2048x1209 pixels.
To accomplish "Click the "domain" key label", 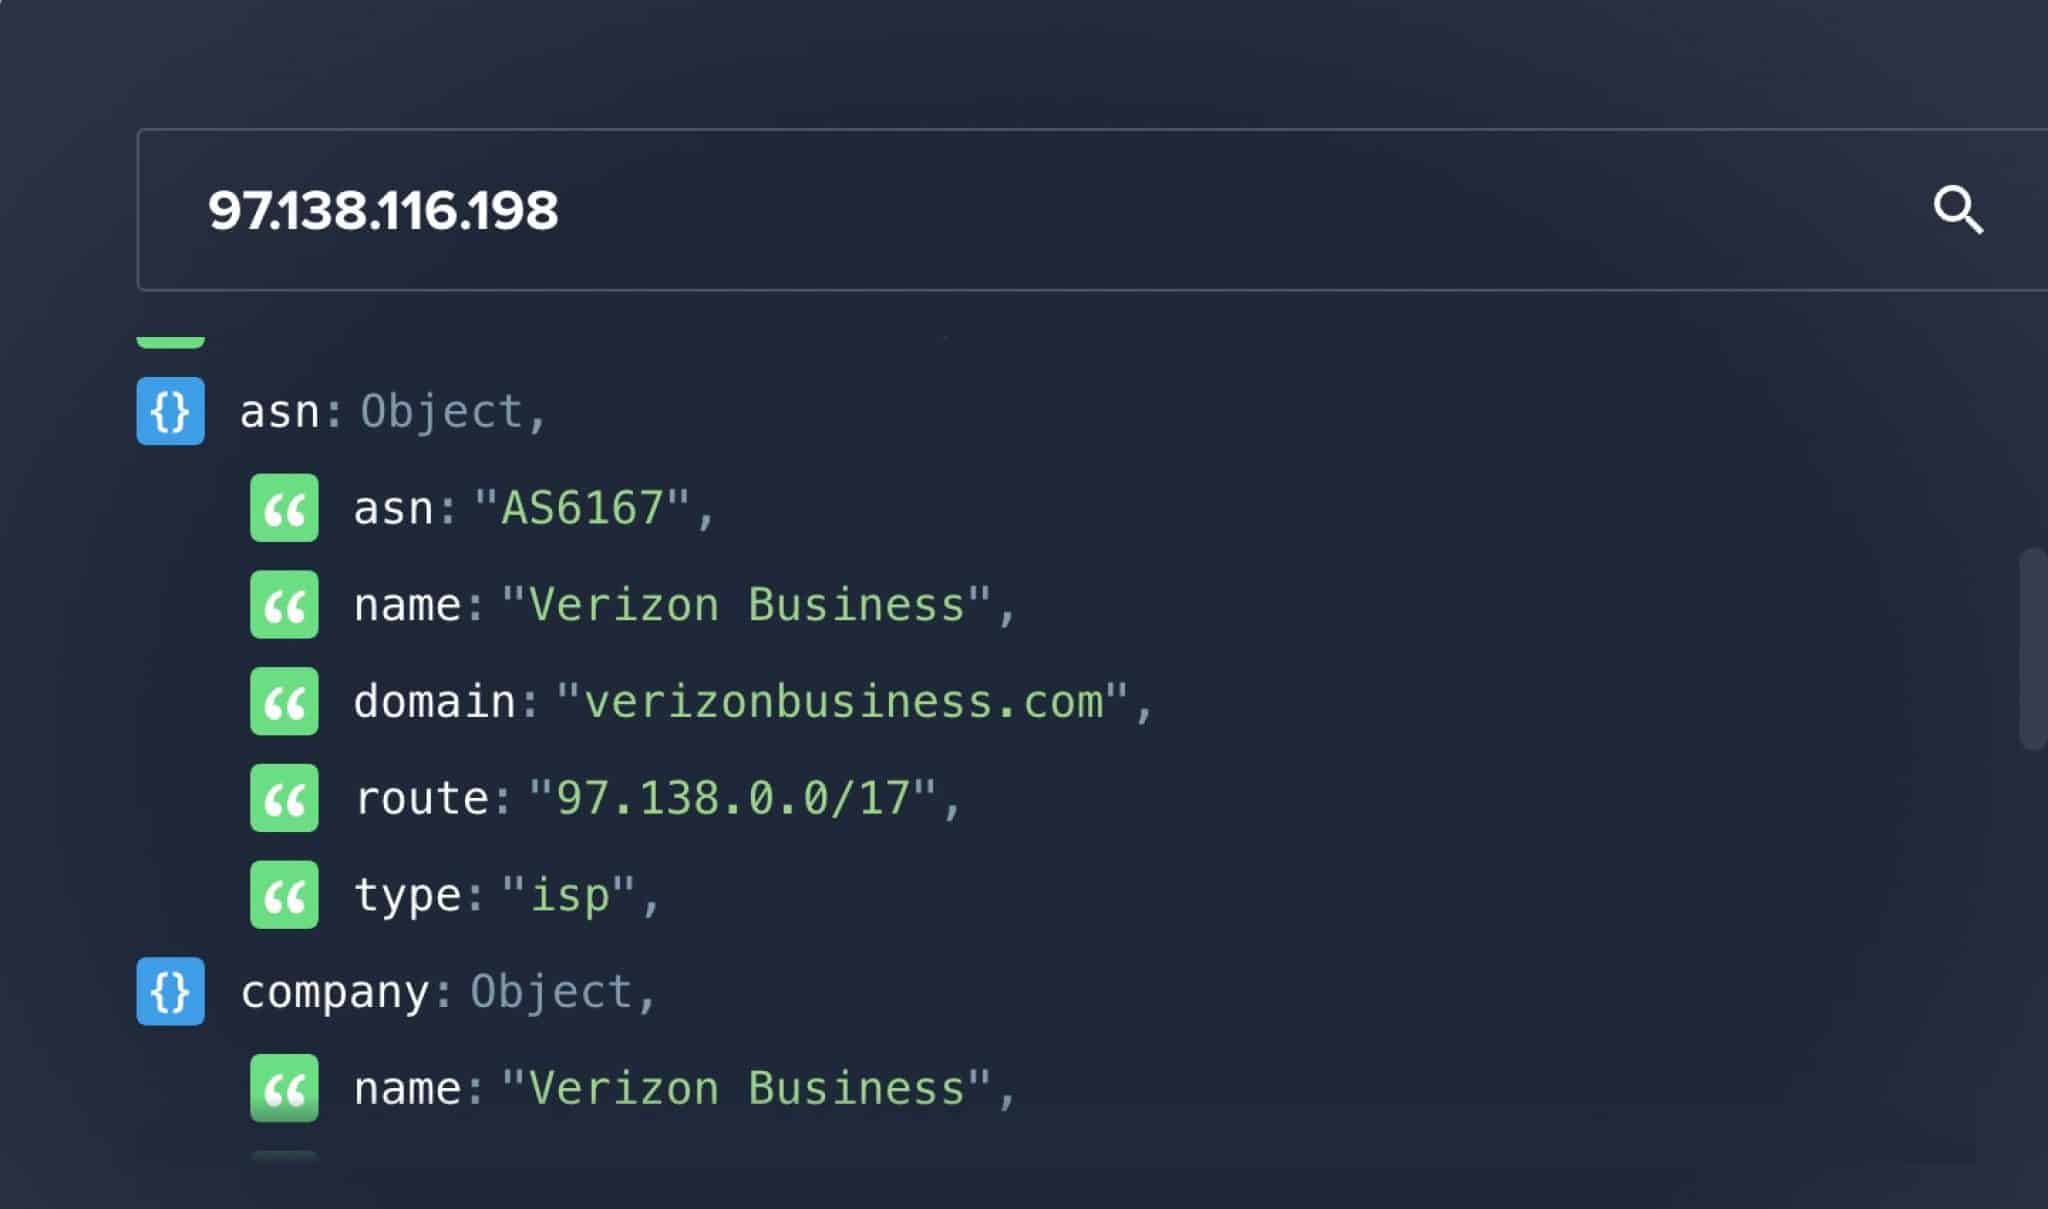I will (x=434, y=701).
